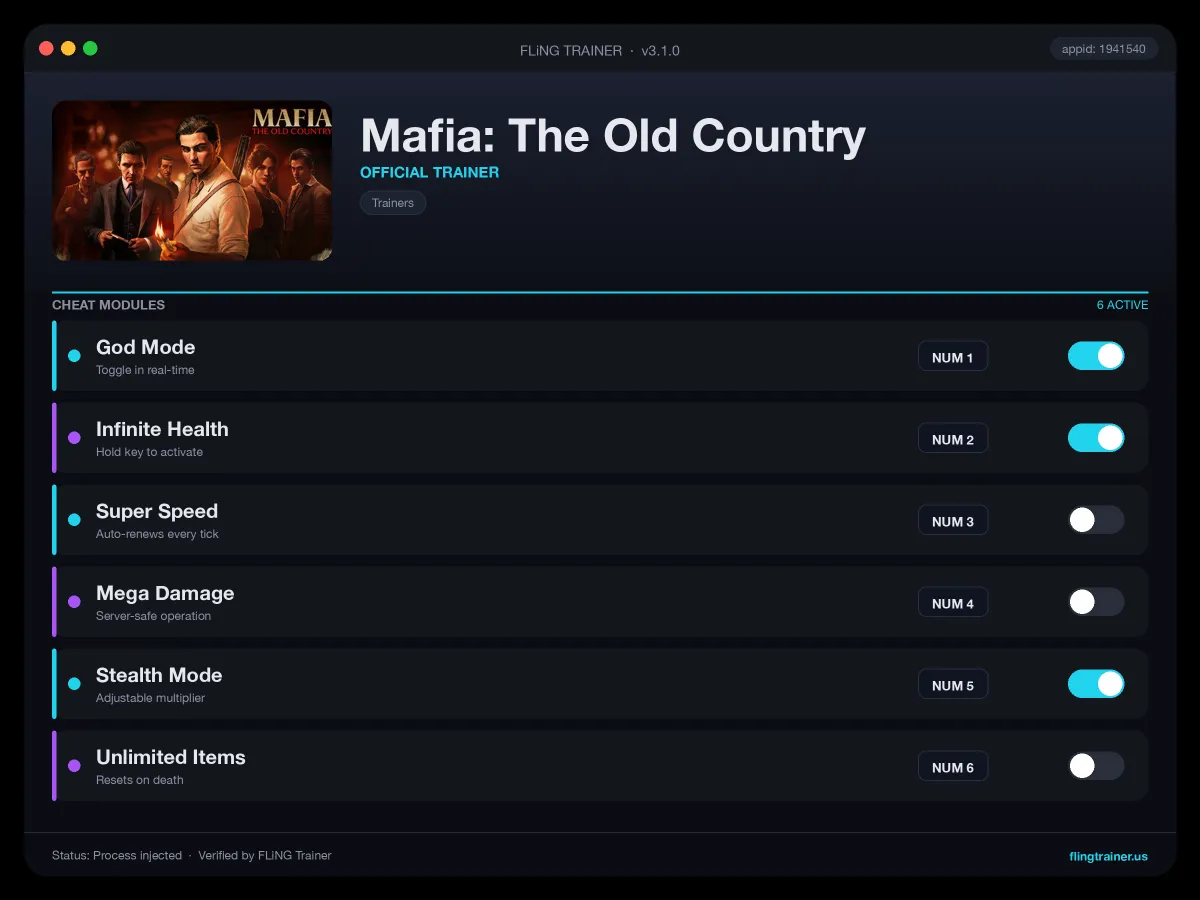Enable Unlimited Items switch
This screenshot has height=900, width=1200.
(1096, 766)
